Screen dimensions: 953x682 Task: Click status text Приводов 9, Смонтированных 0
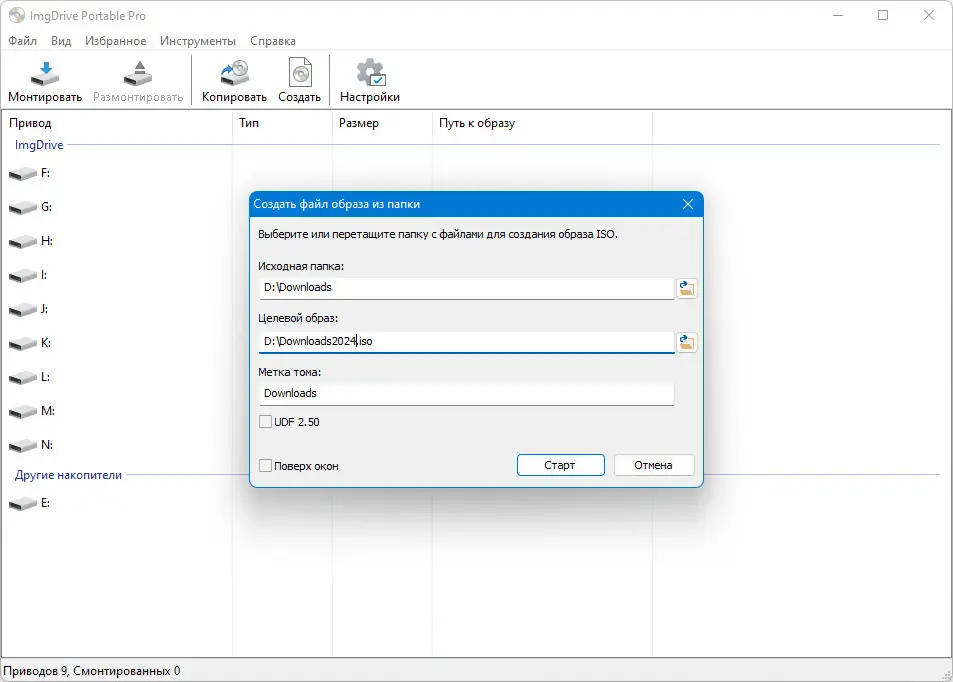[x=92, y=671]
